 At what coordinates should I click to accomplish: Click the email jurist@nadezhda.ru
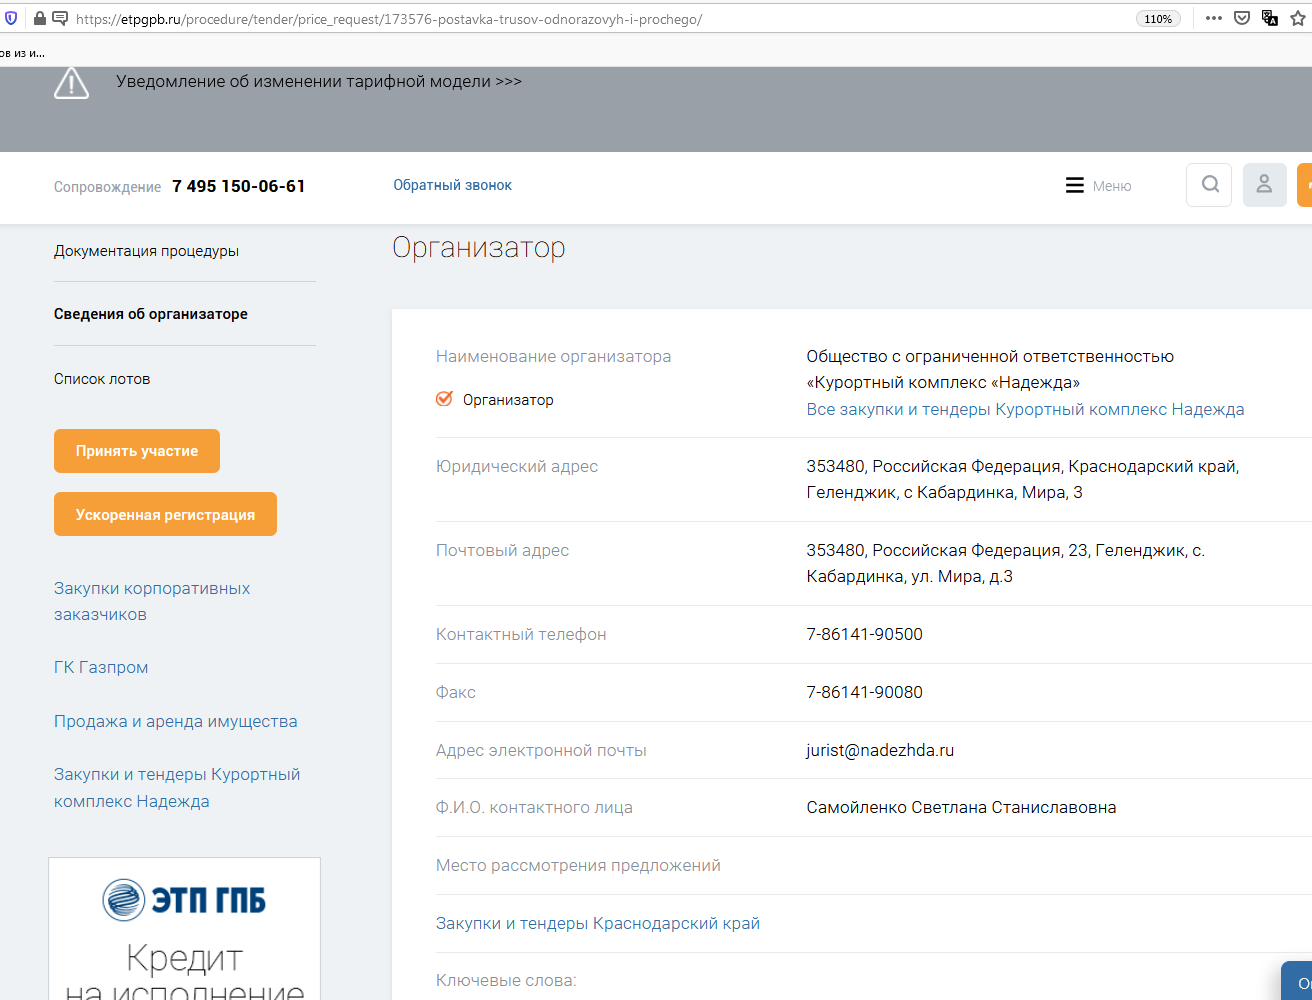[x=880, y=750]
